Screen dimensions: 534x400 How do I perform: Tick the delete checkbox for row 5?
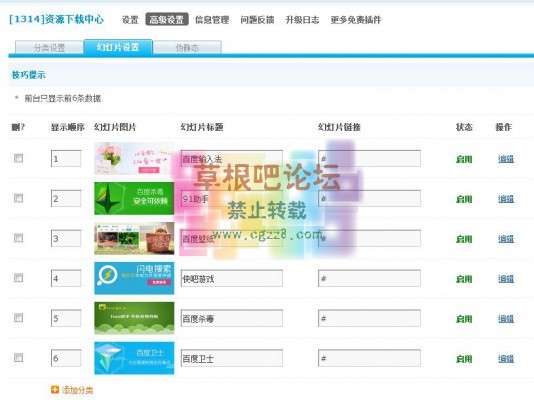click(x=18, y=318)
